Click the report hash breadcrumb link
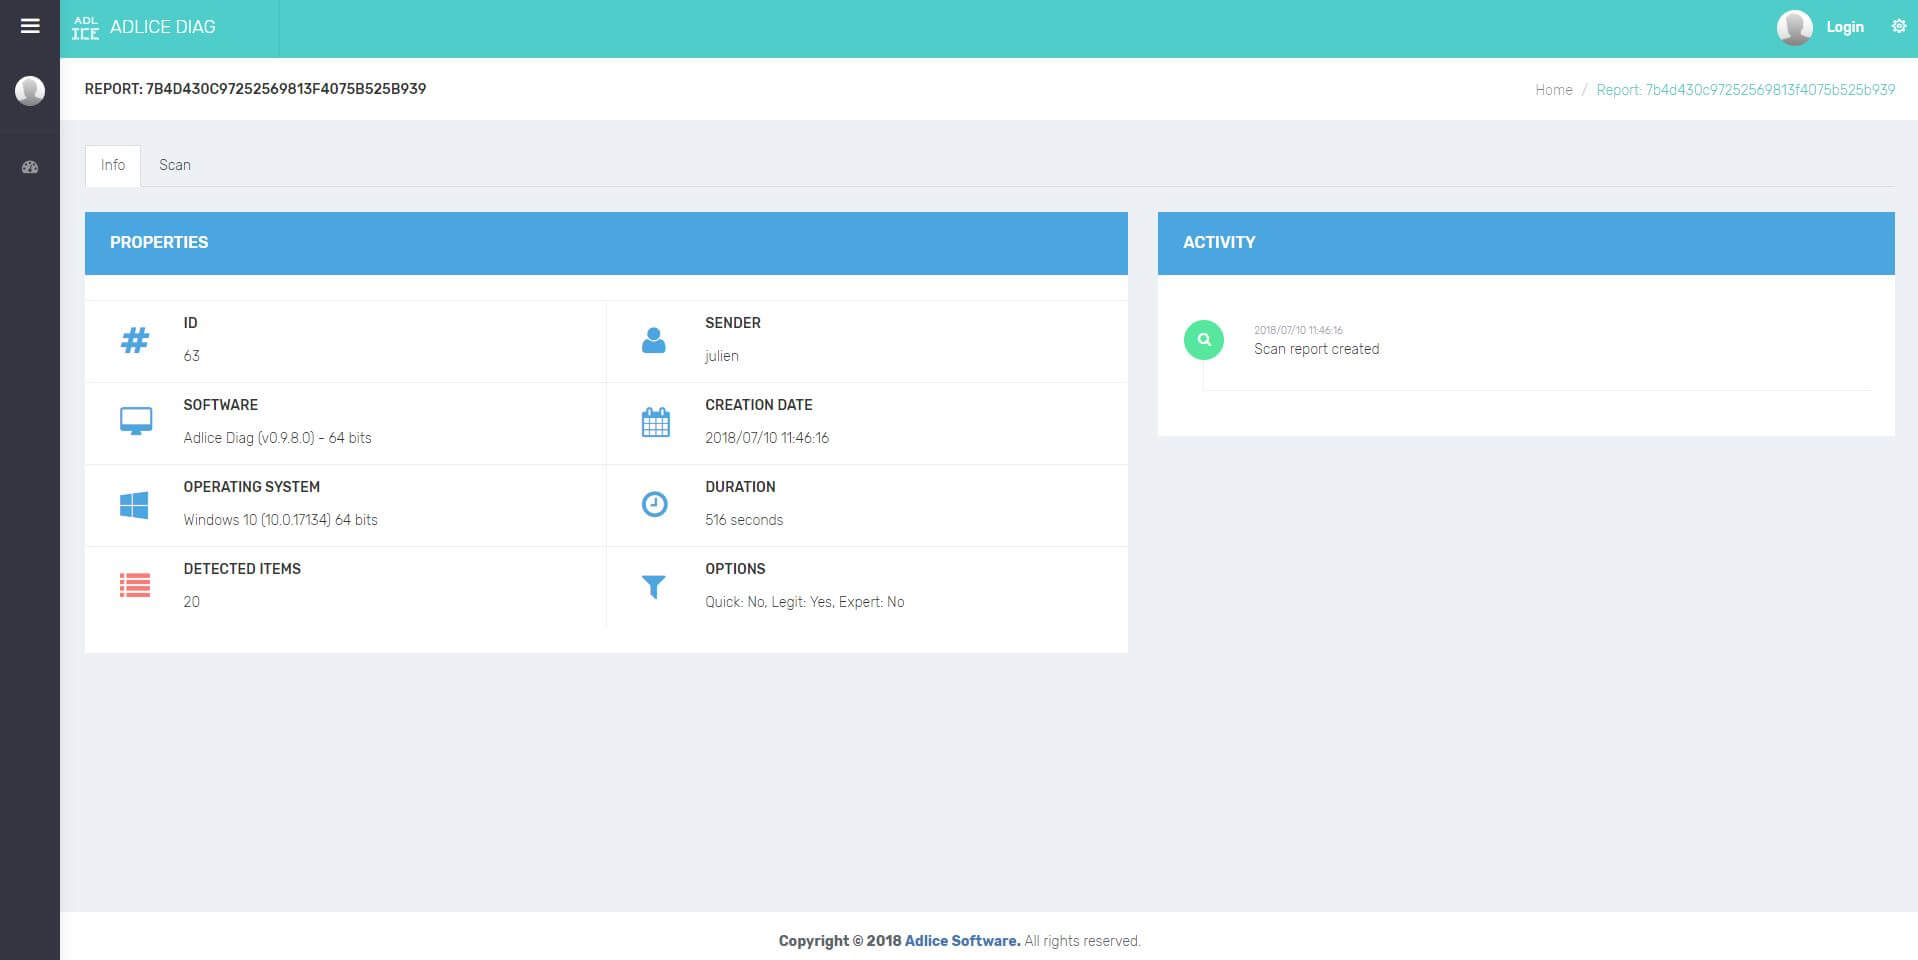1918x960 pixels. point(1745,90)
